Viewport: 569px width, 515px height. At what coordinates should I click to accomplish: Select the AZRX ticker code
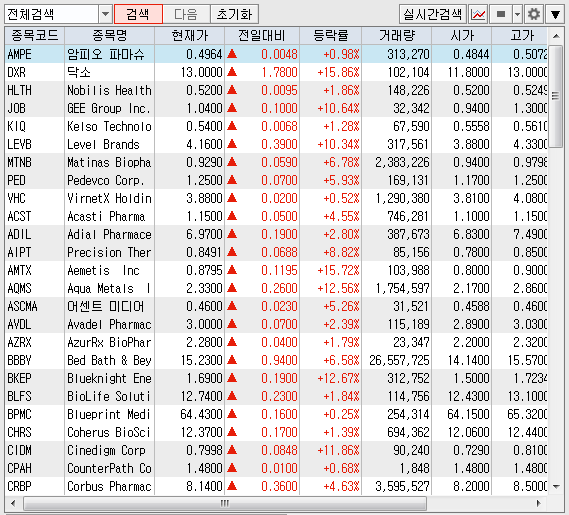(19, 342)
